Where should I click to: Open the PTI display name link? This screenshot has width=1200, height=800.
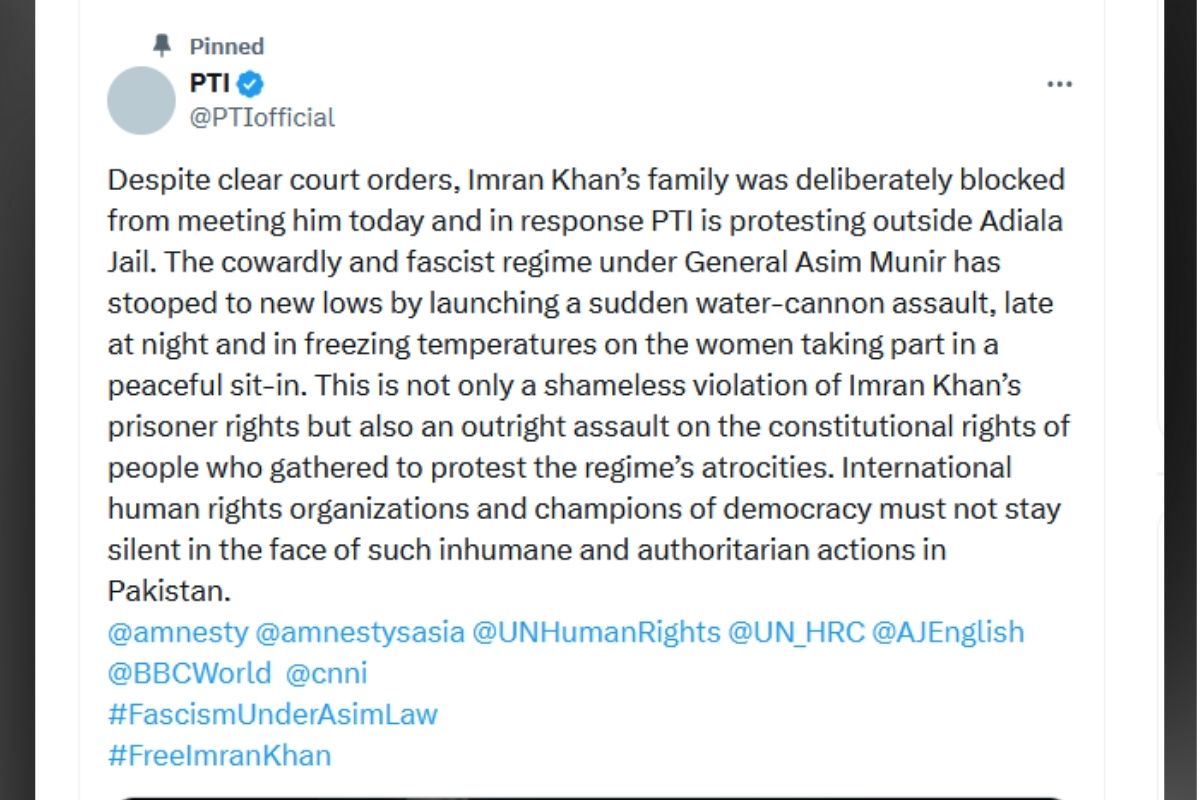coord(209,84)
